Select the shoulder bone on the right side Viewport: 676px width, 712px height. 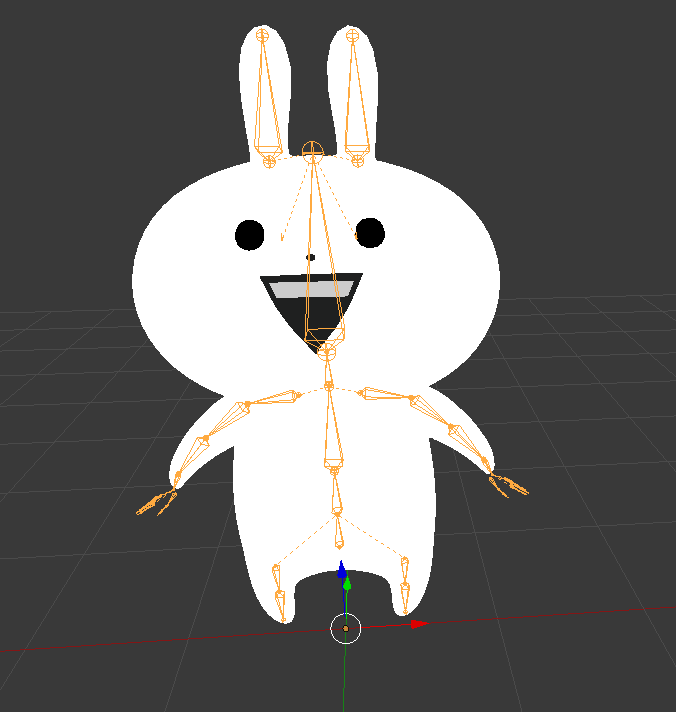pos(386,394)
